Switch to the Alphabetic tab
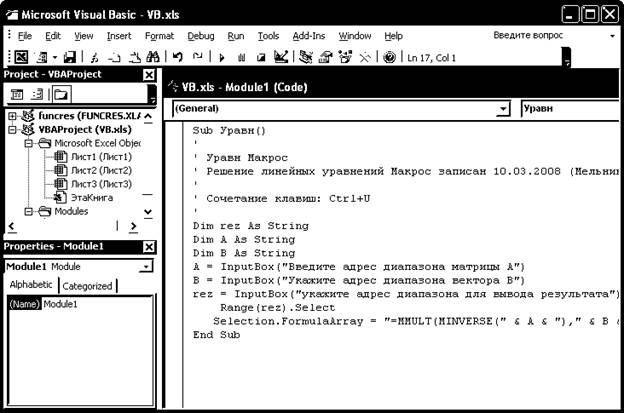Image resolution: width=624 pixels, height=413 pixels. point(31,285)
